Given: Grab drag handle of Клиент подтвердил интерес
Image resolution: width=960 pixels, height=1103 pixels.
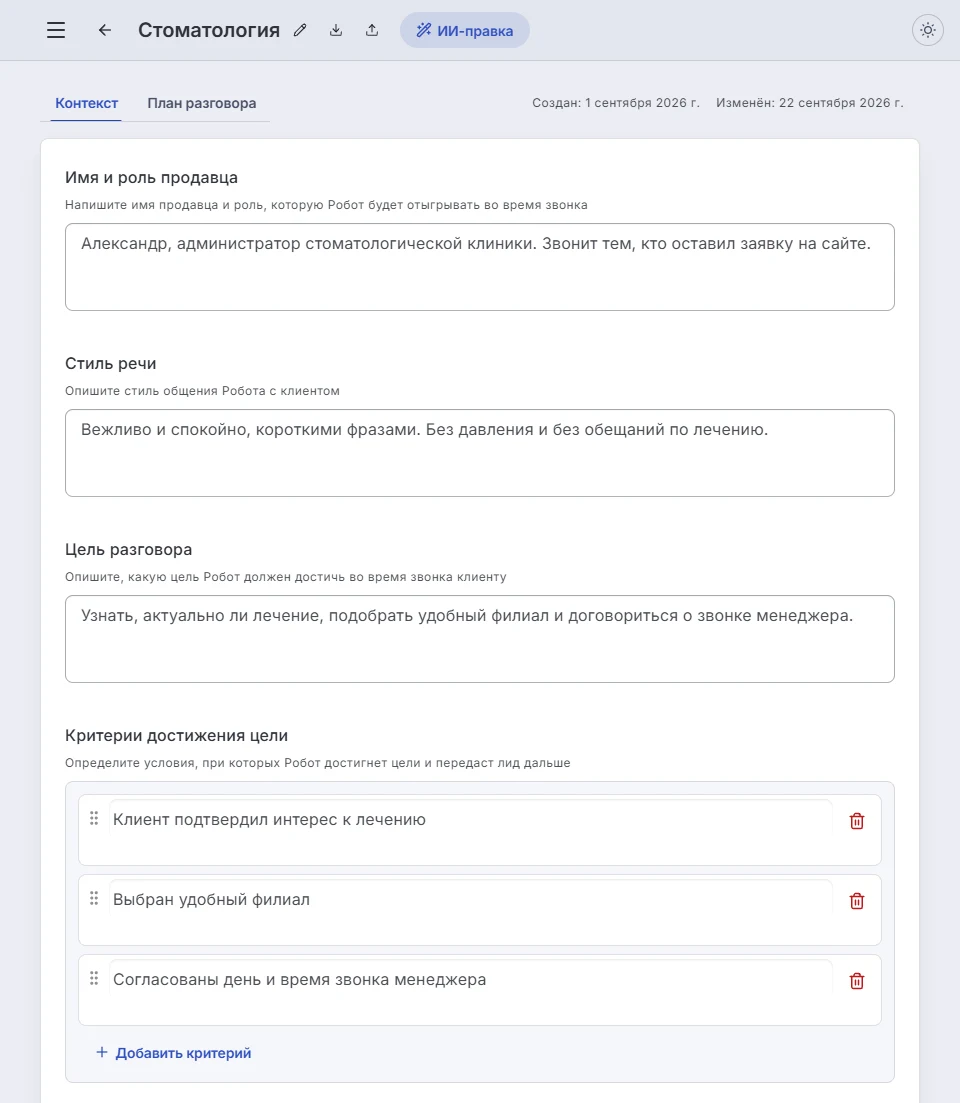Looking at the screenshot, I should coord(94,819).
